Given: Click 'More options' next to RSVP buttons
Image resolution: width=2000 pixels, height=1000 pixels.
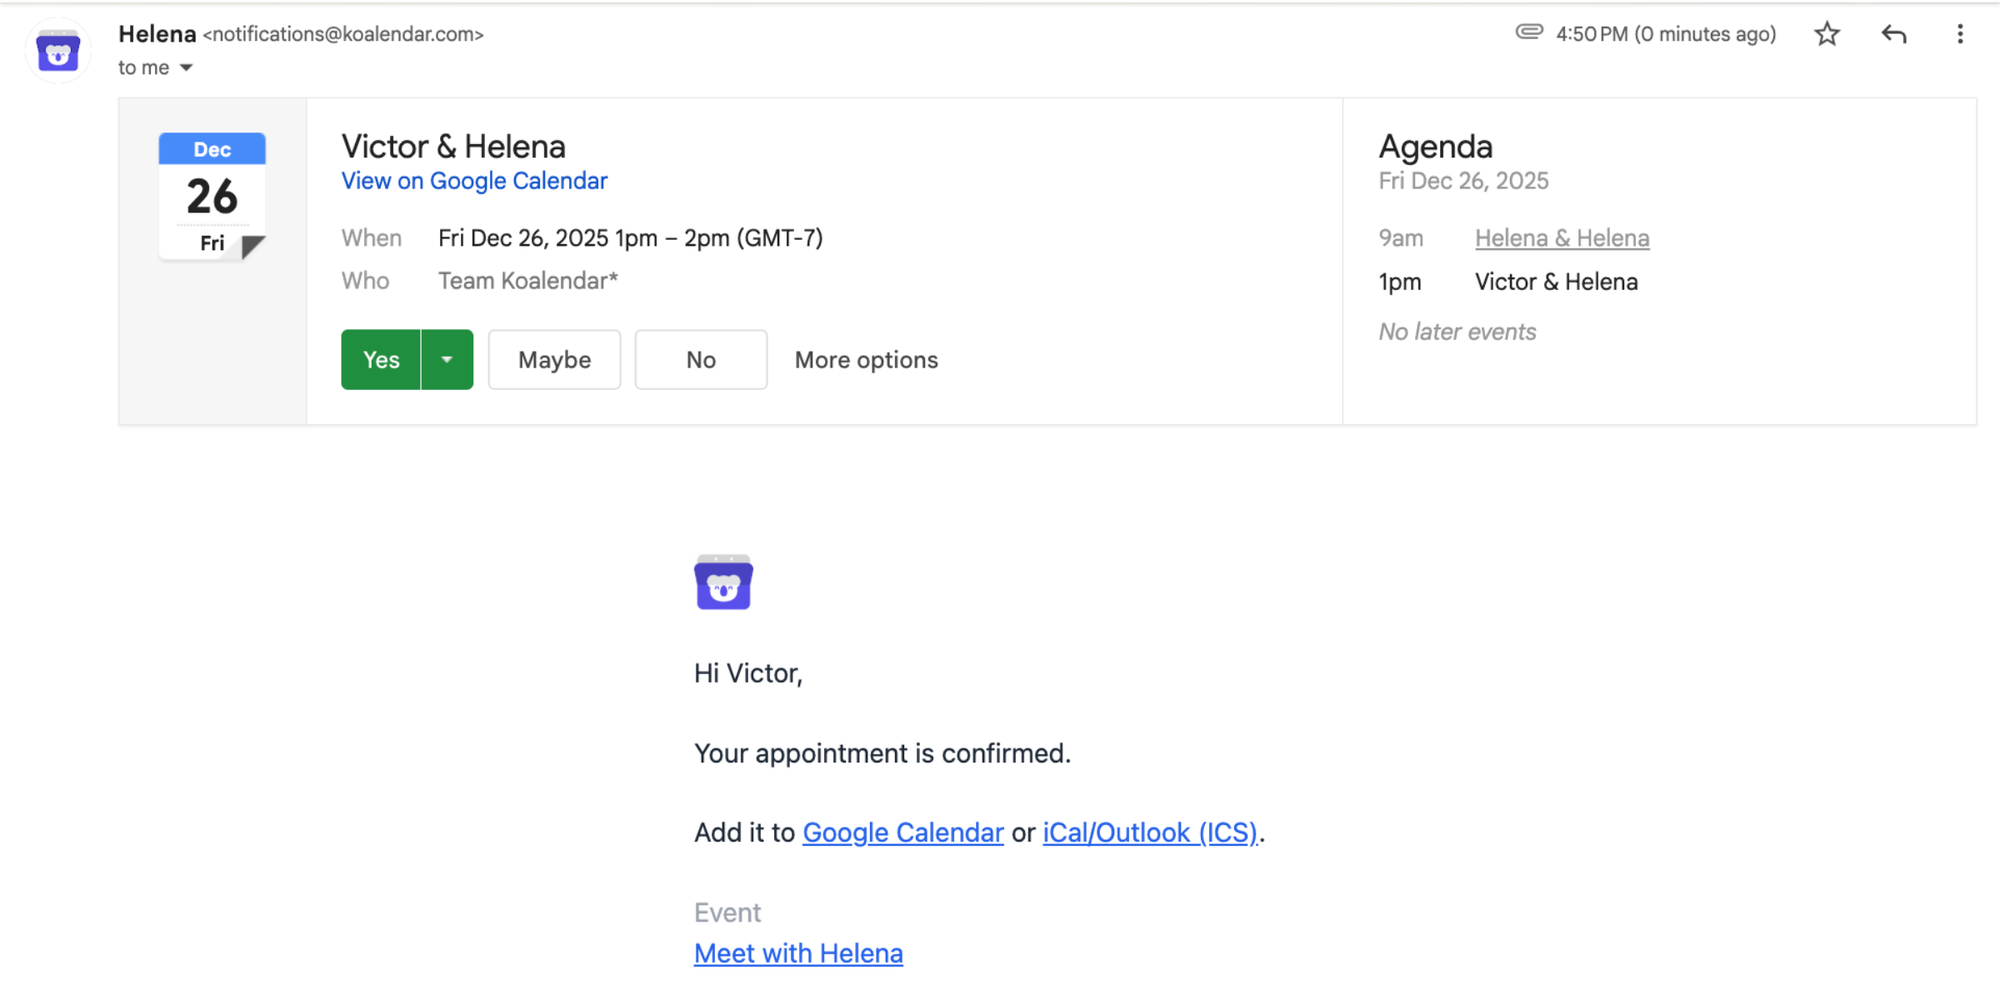Looking at the screenshot, I should (x=865, y=359).
